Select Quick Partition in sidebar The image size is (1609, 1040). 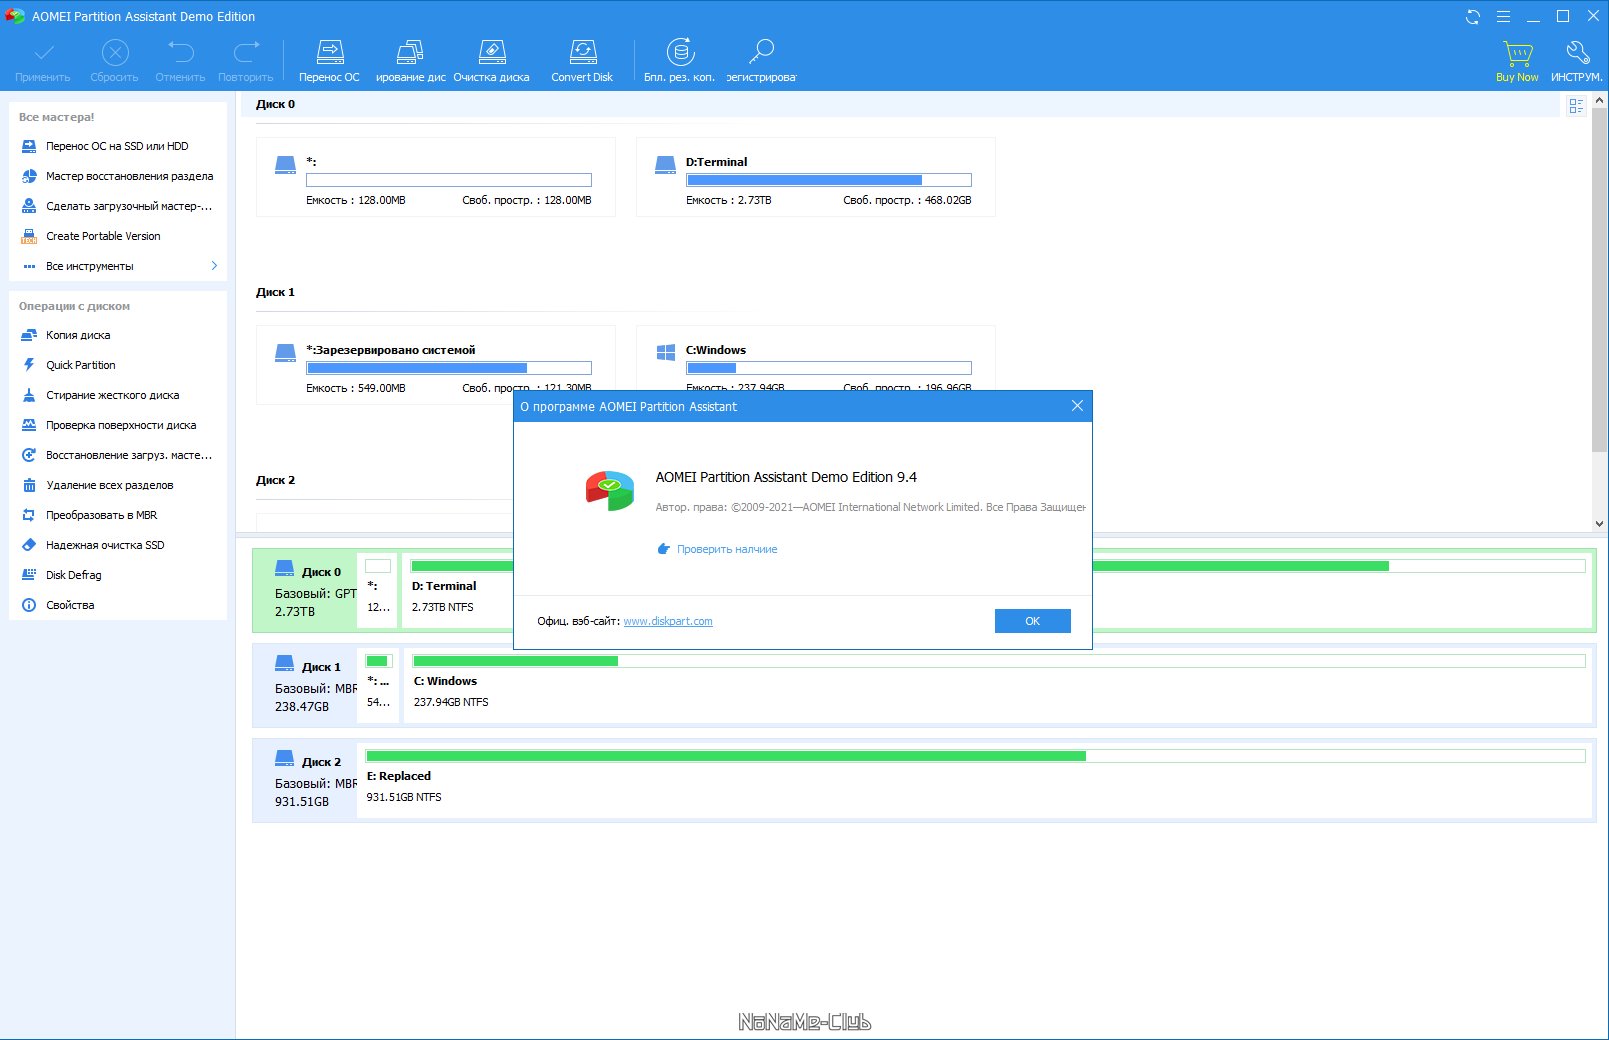pyautogui.click(x=80, y=365)
